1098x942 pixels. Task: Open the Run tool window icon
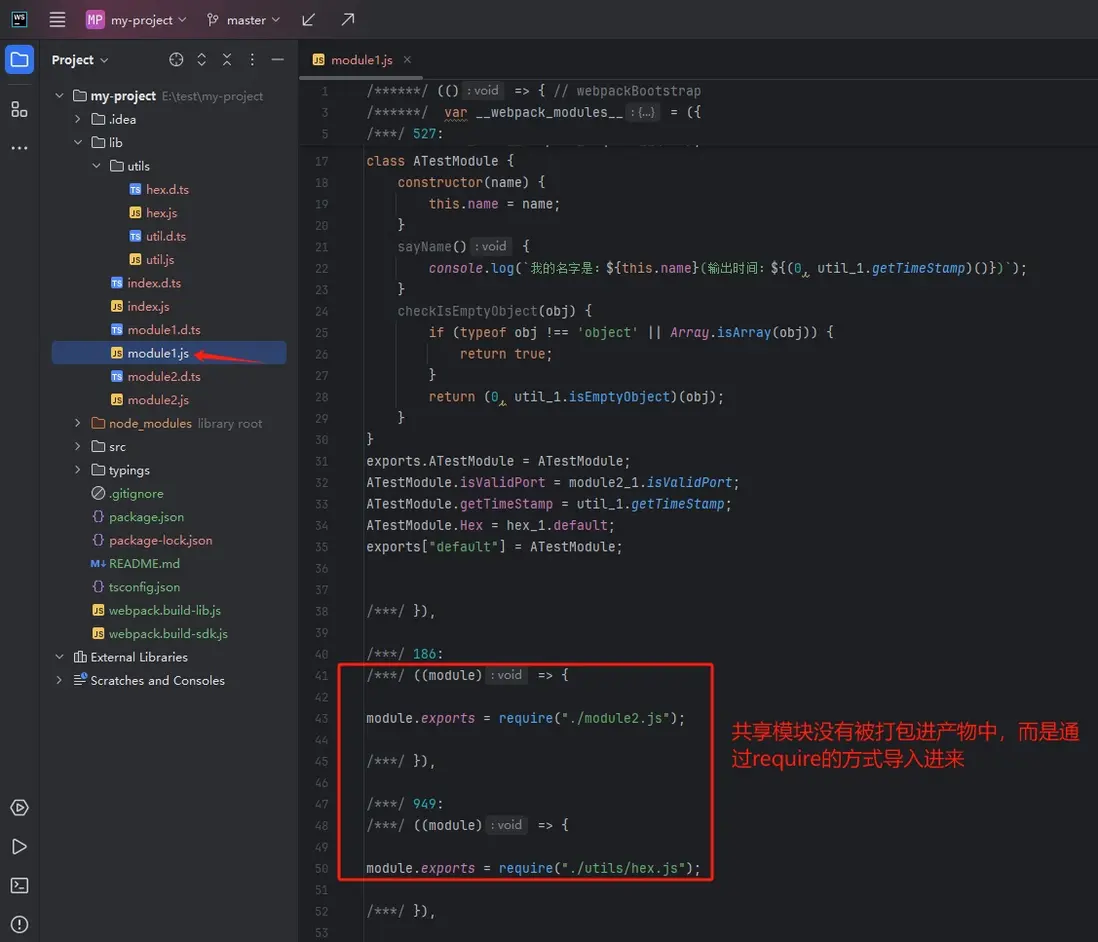point(19,847)
